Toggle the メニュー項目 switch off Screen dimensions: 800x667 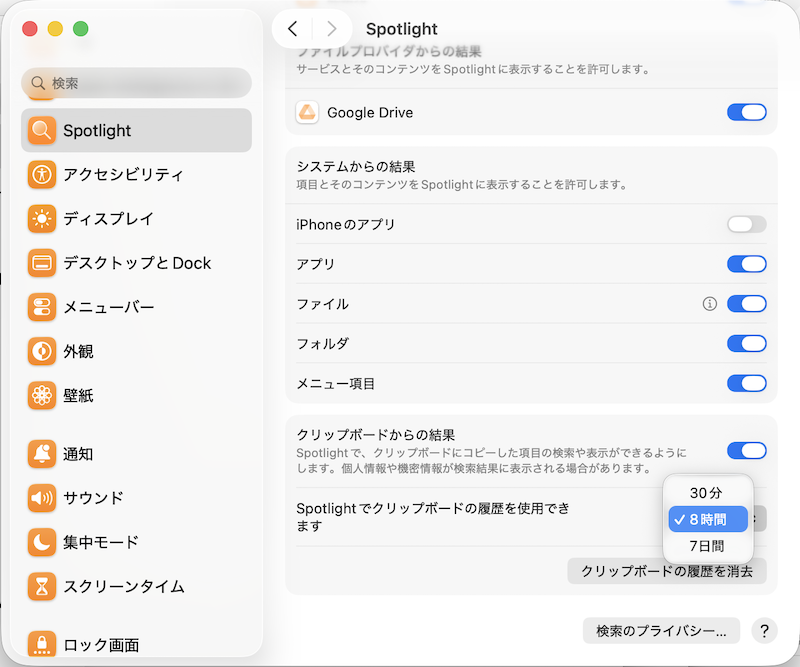click(x=746, y=384)
